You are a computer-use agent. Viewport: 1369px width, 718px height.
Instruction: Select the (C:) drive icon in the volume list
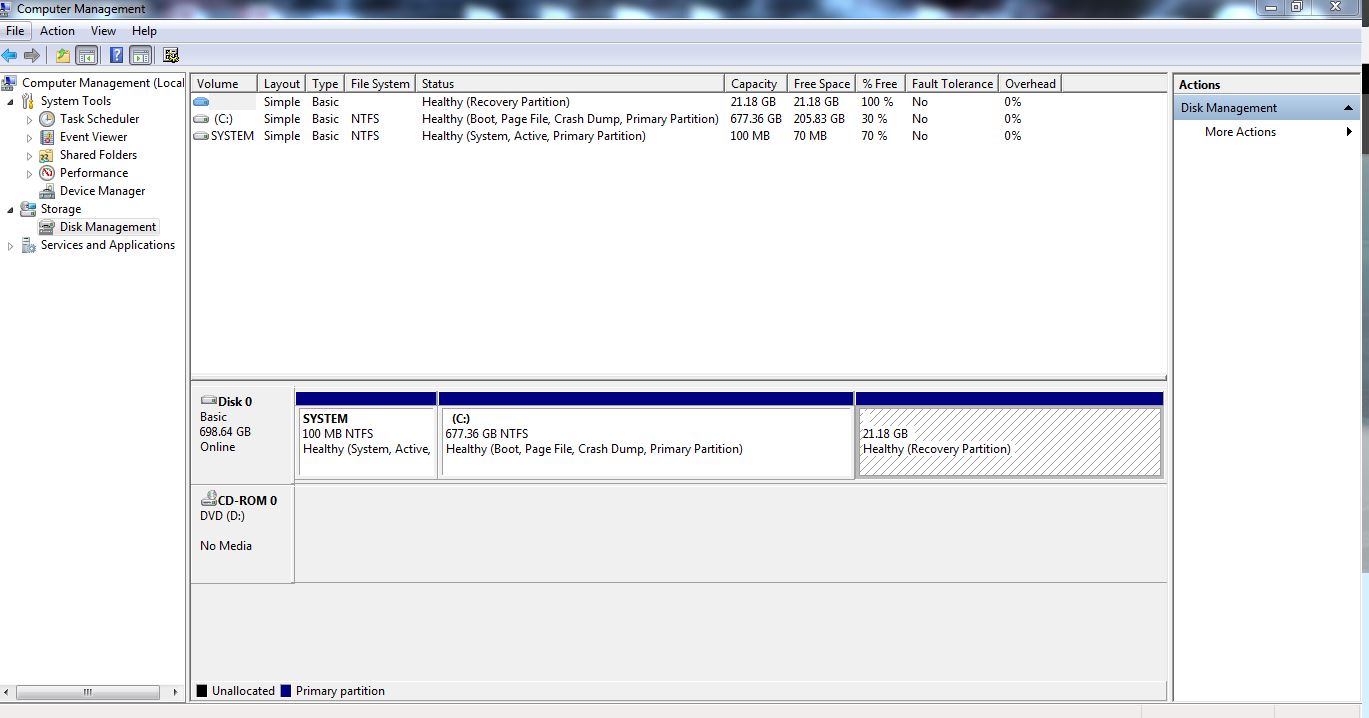[201, 119]
